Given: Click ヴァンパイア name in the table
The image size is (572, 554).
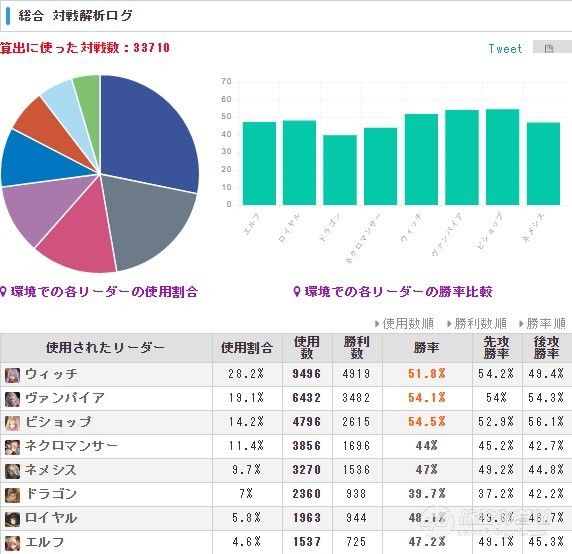Looking at the screenshot, I should pyautogui.click(x=65, y=398).
